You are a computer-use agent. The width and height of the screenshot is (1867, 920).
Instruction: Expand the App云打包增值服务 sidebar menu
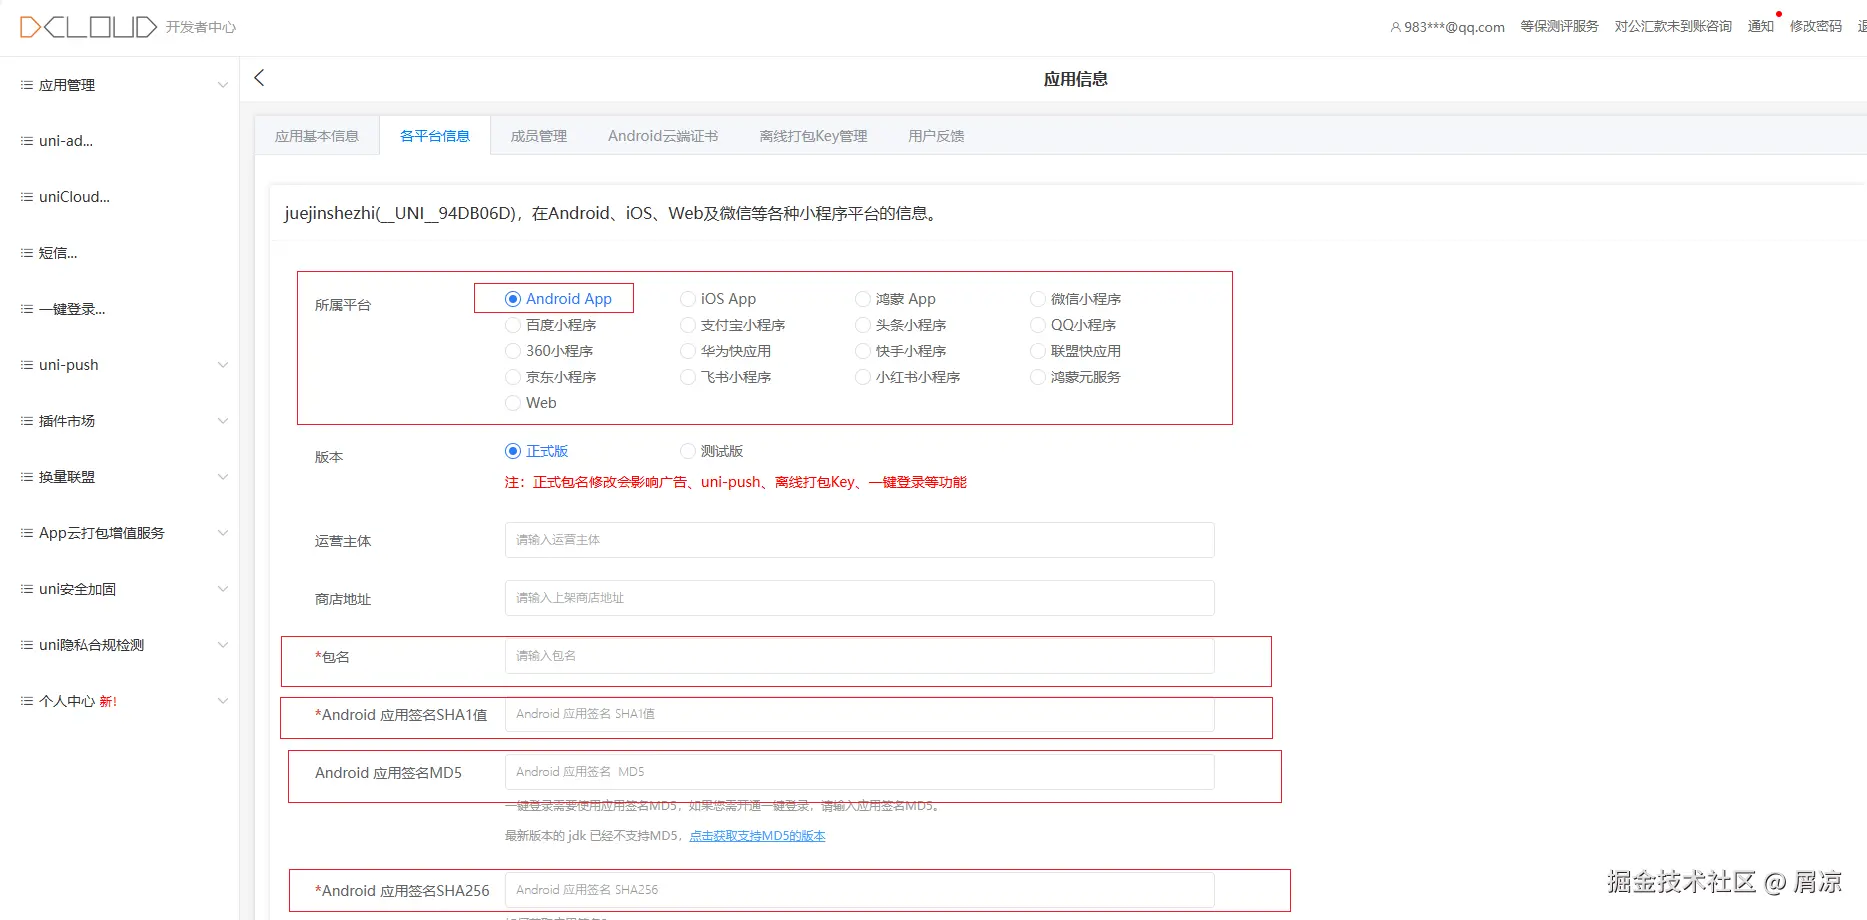pyautogui.click(x=120, y=533)
